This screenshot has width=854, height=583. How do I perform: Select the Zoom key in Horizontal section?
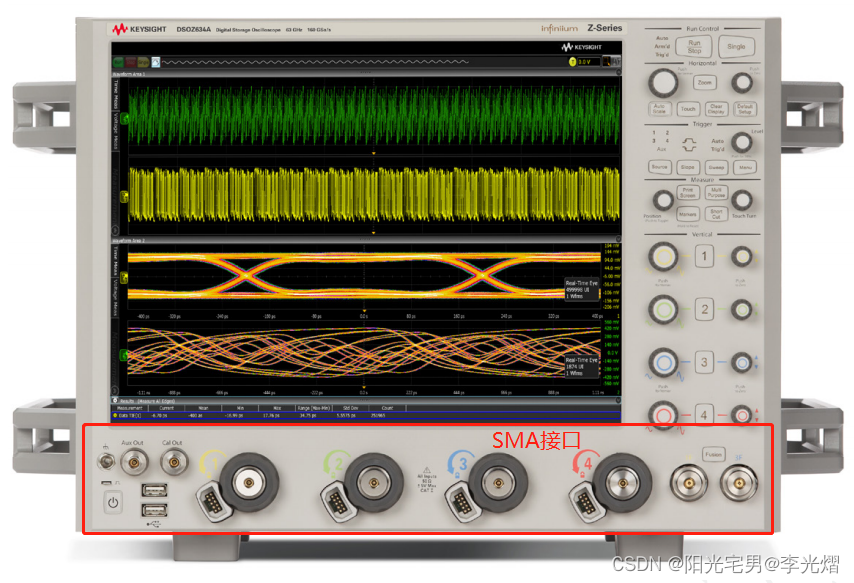pyautogui.click(x=704, y=83)
